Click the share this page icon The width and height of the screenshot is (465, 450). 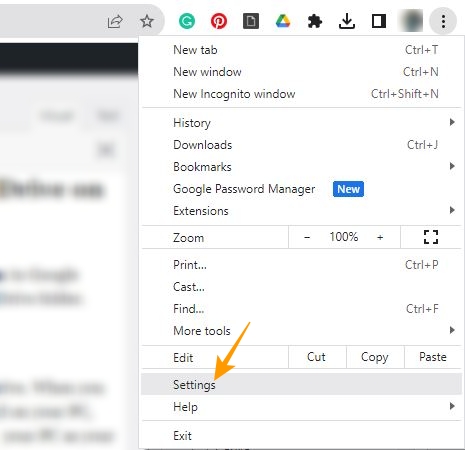coord(115,22)
